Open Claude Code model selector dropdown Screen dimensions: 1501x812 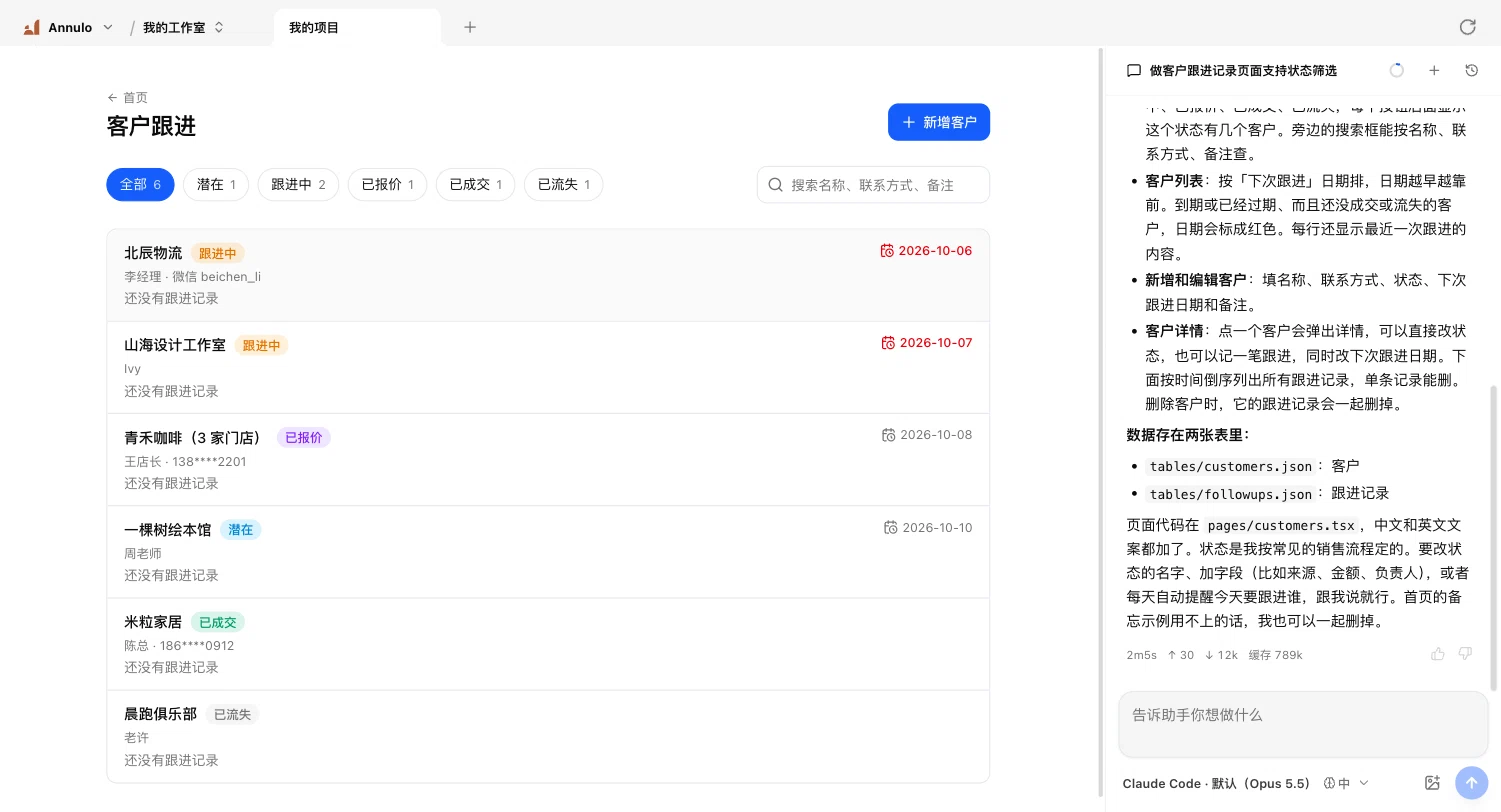pyautogui.click(x=1246, y=783)
